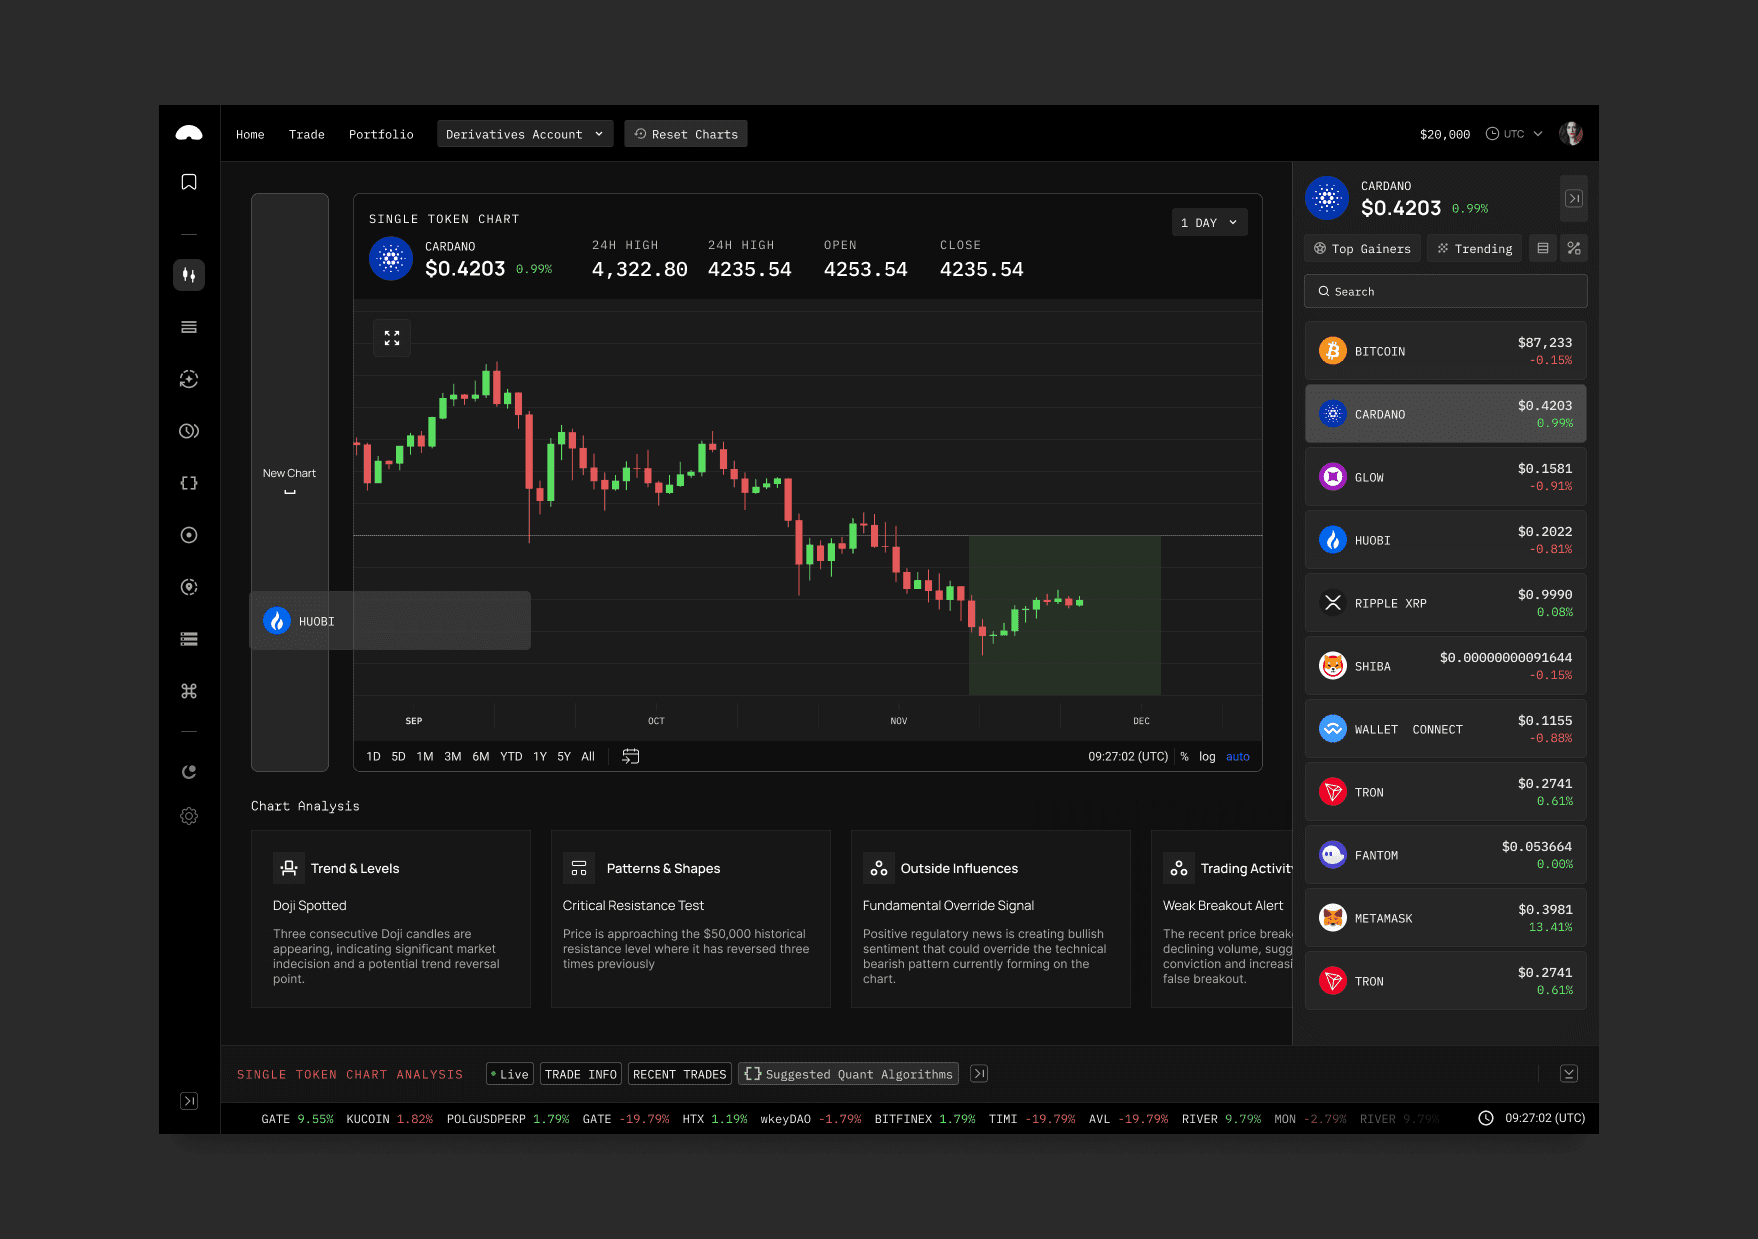The image size is (1758, 1239).
Task: Open the Portfolio menu
Action: point(381,134)
